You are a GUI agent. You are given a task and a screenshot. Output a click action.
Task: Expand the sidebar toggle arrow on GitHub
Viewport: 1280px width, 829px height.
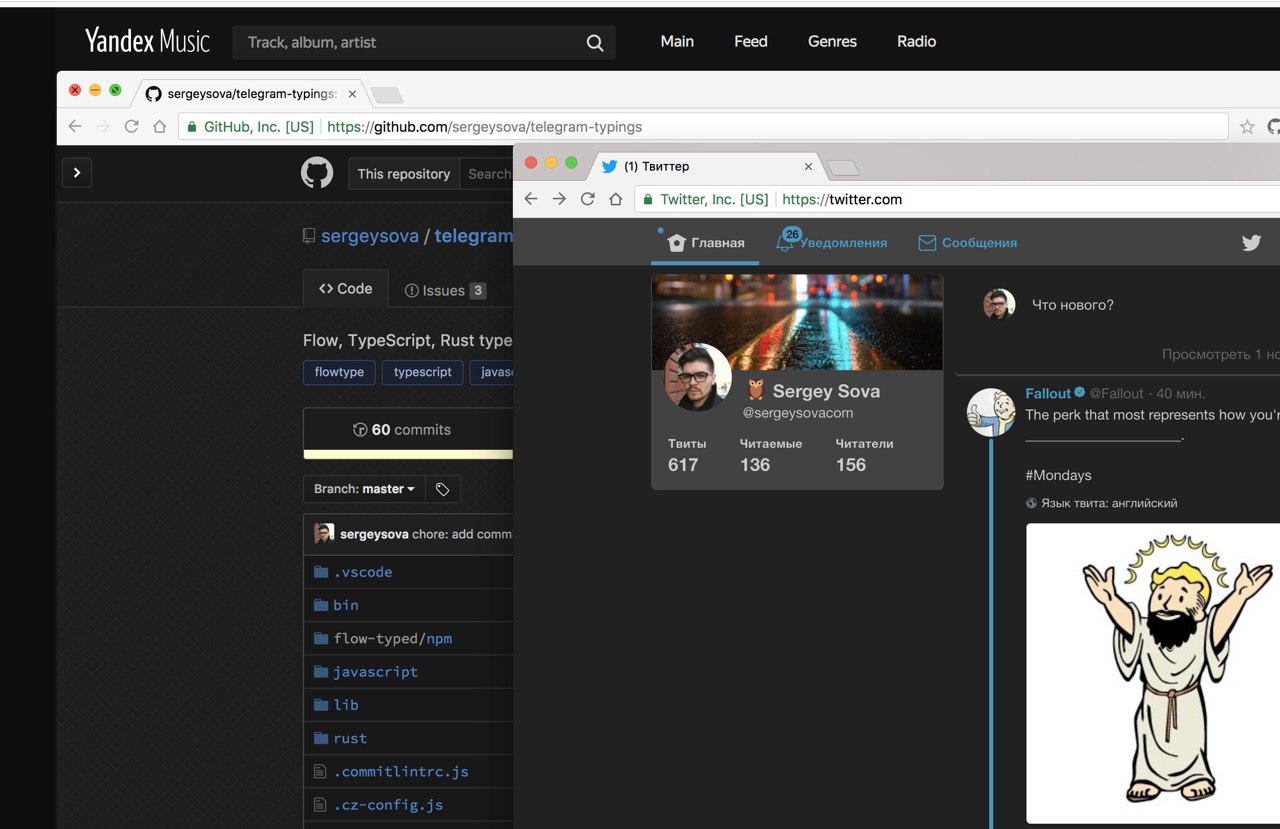click(x=77, y=173)
